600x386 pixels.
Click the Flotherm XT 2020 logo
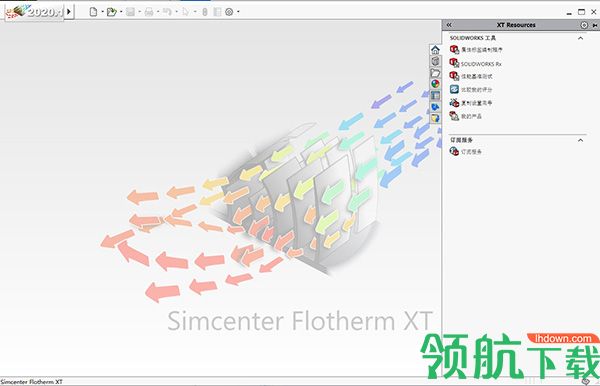click(x=34, y=11)
